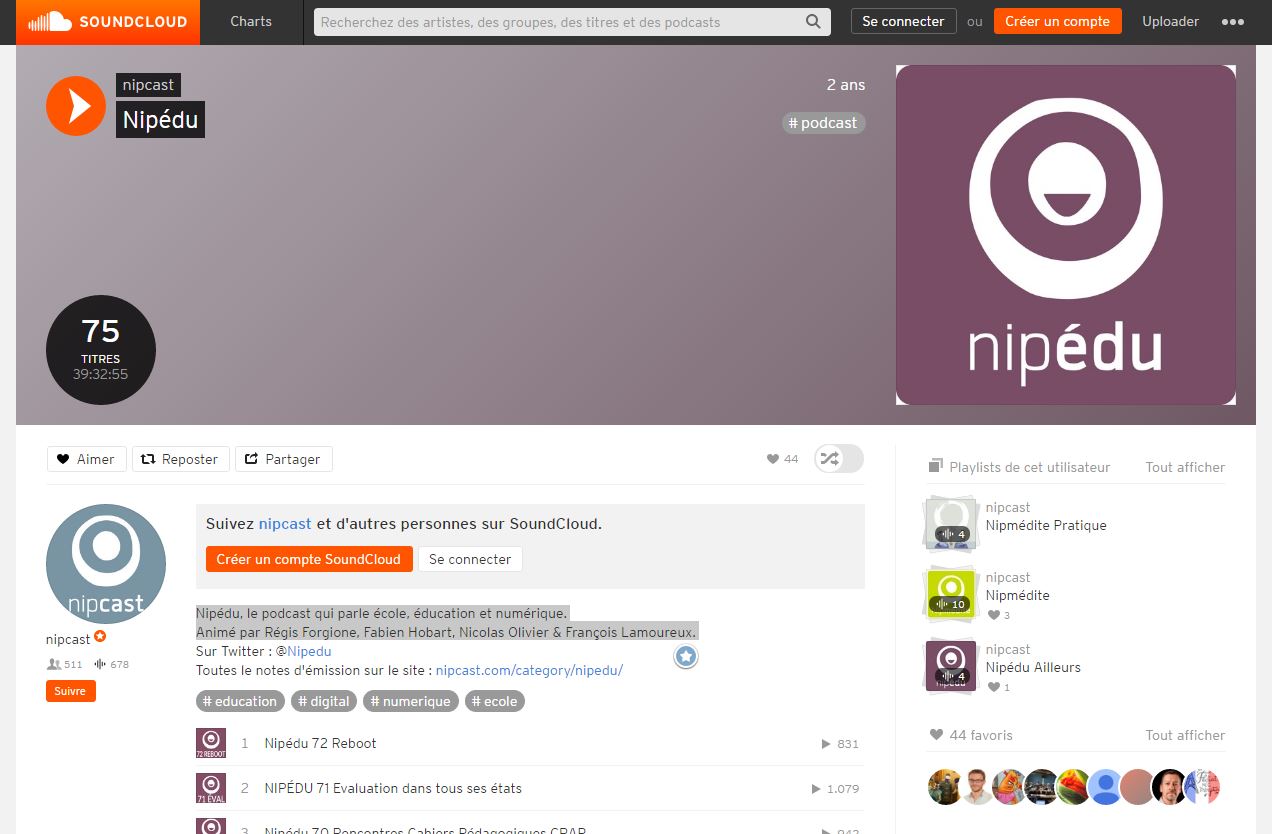
Task: Click the Nipédu 72 Reboot artwork
Action: [211, 743]
